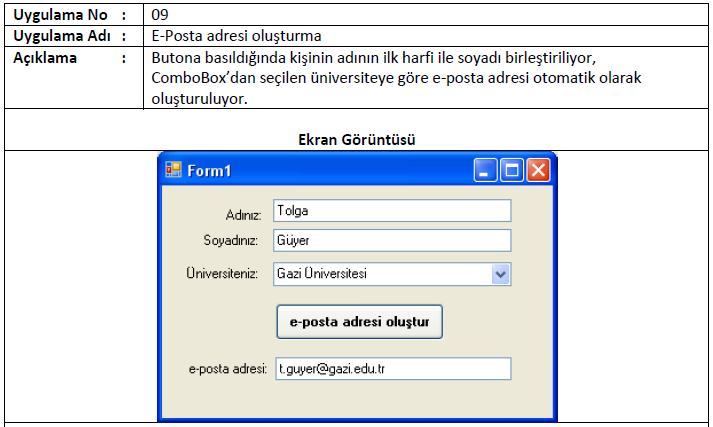Click the Açıklama description text

pyautogui.click(x=396, y=78)
